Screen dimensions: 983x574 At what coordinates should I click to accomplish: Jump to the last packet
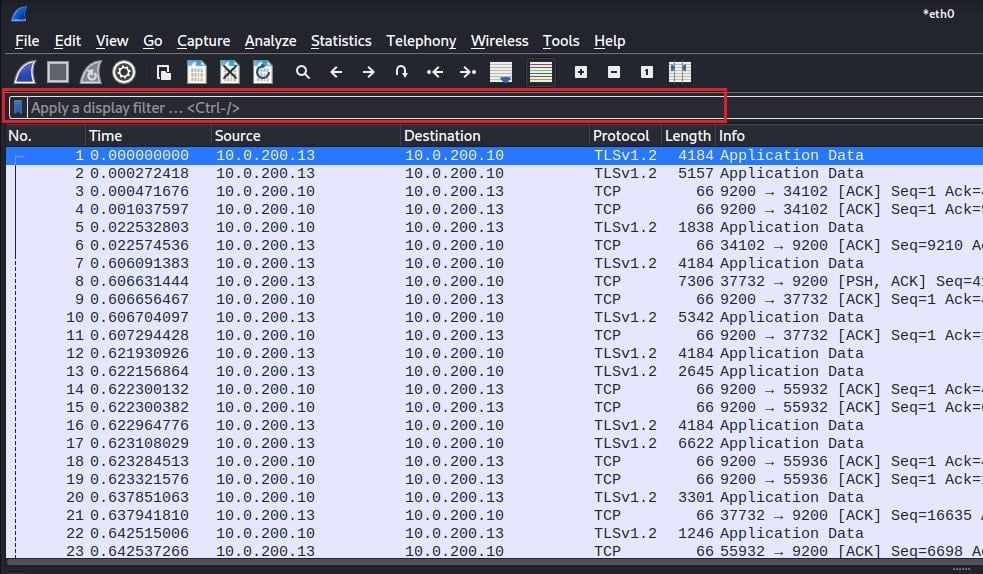[x=468, y=72]
